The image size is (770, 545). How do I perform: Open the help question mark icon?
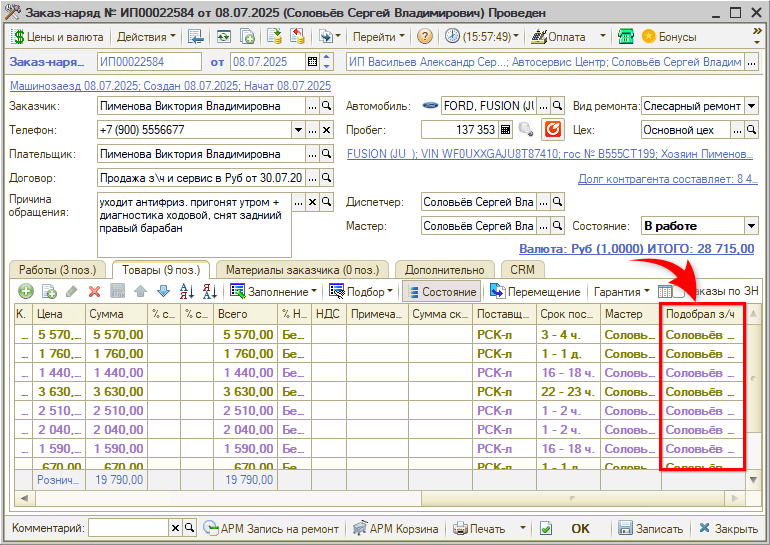pos(425,36)
